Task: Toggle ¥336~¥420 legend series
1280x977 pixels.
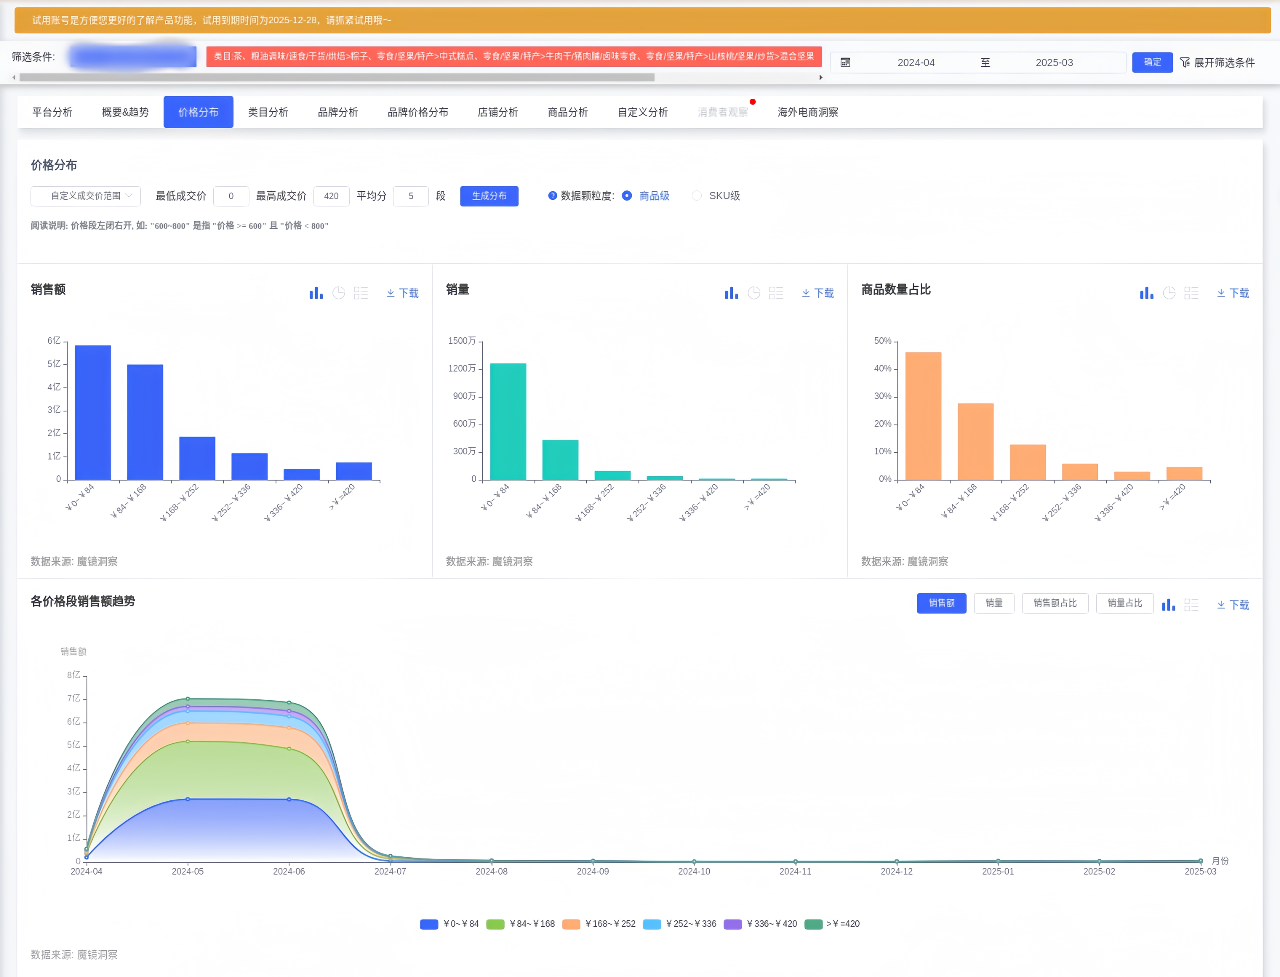Action: click(x=761, y=924)
